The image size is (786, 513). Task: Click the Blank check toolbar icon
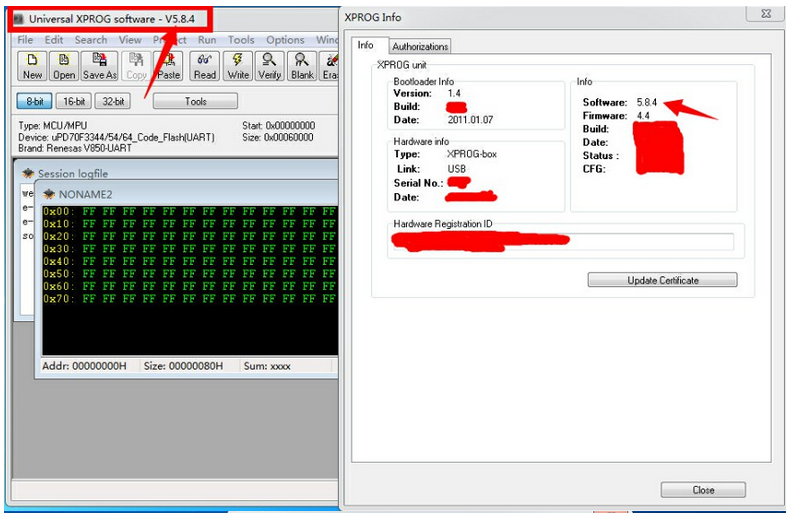coord(302,66)
